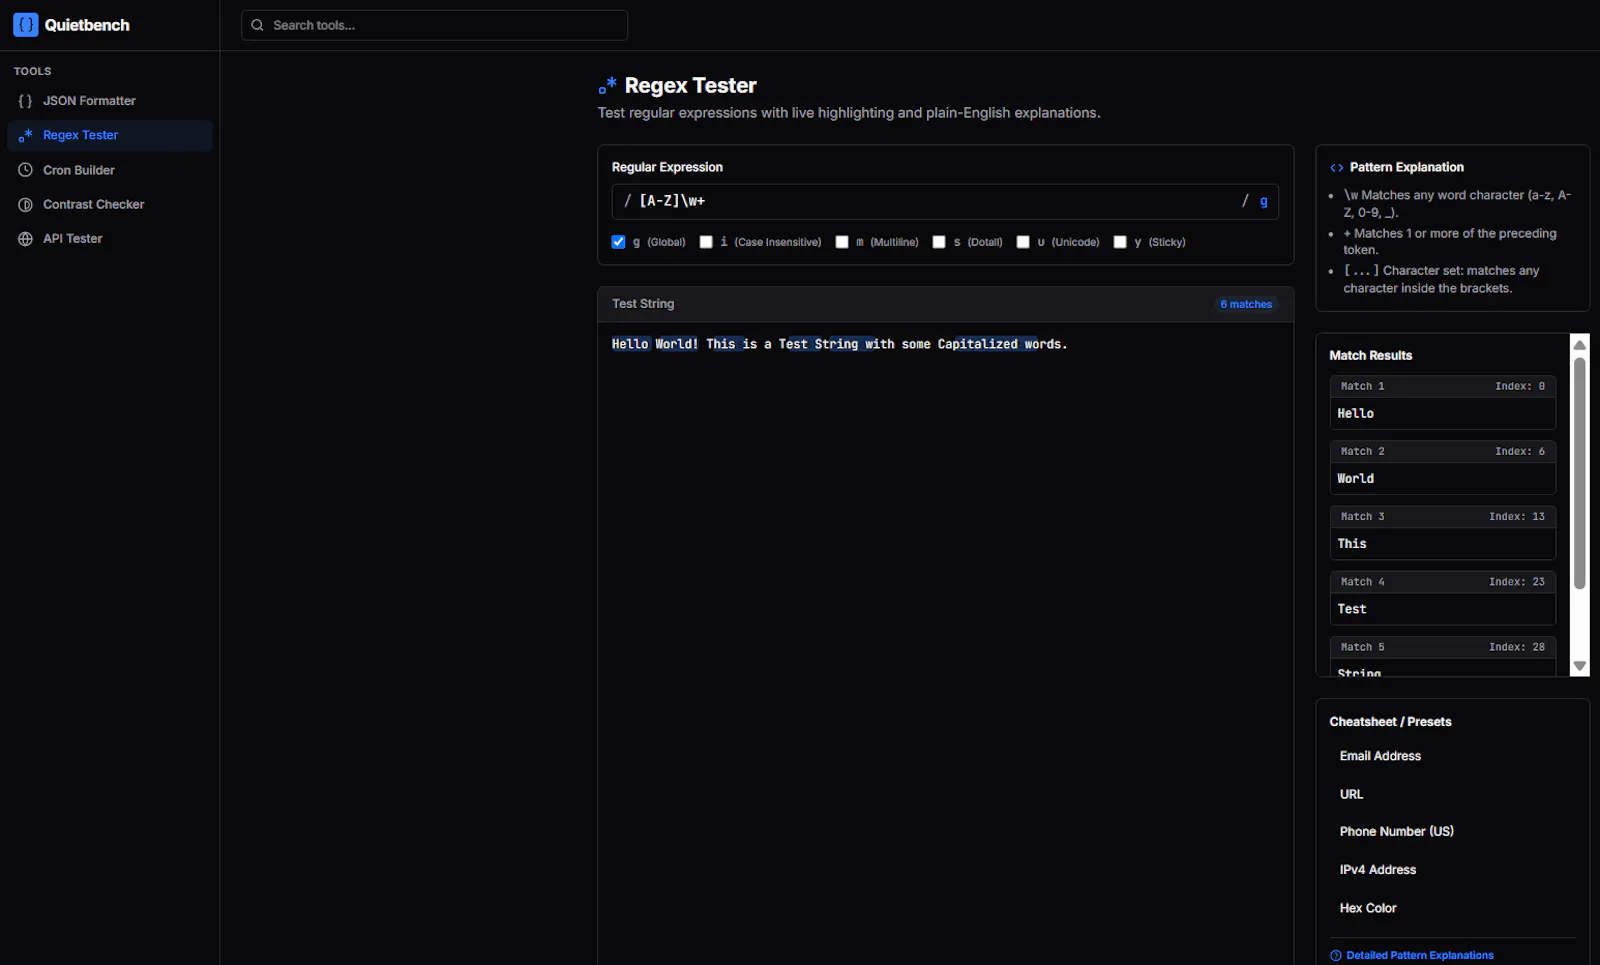This screenshot has height=965, width=1600.
Task: Open JSON Formatter tool
Action: [110, 101]
